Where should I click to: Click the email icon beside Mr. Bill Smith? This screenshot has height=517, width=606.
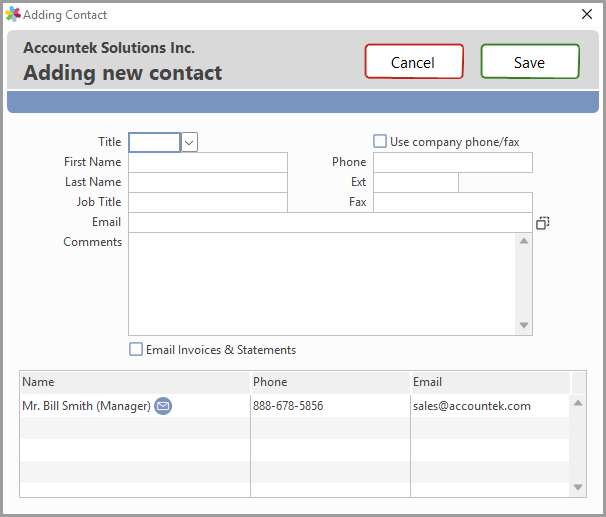pyautogui.click(x=163, y=406)
